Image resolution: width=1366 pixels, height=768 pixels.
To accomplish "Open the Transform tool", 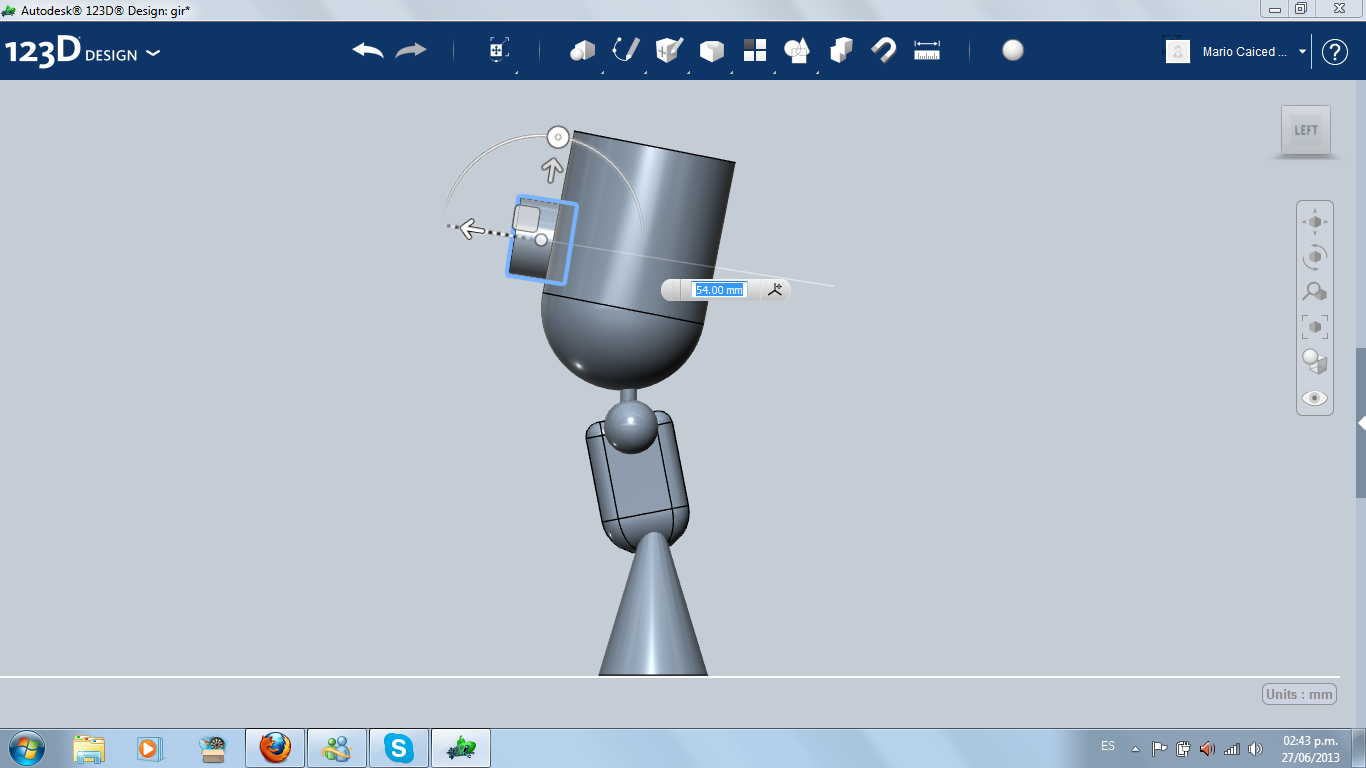I will click(x=499, y=50).
